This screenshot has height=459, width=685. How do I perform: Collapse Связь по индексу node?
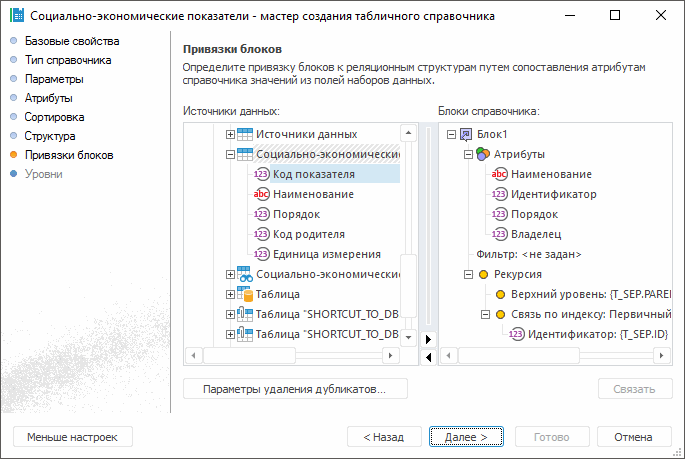483,314
